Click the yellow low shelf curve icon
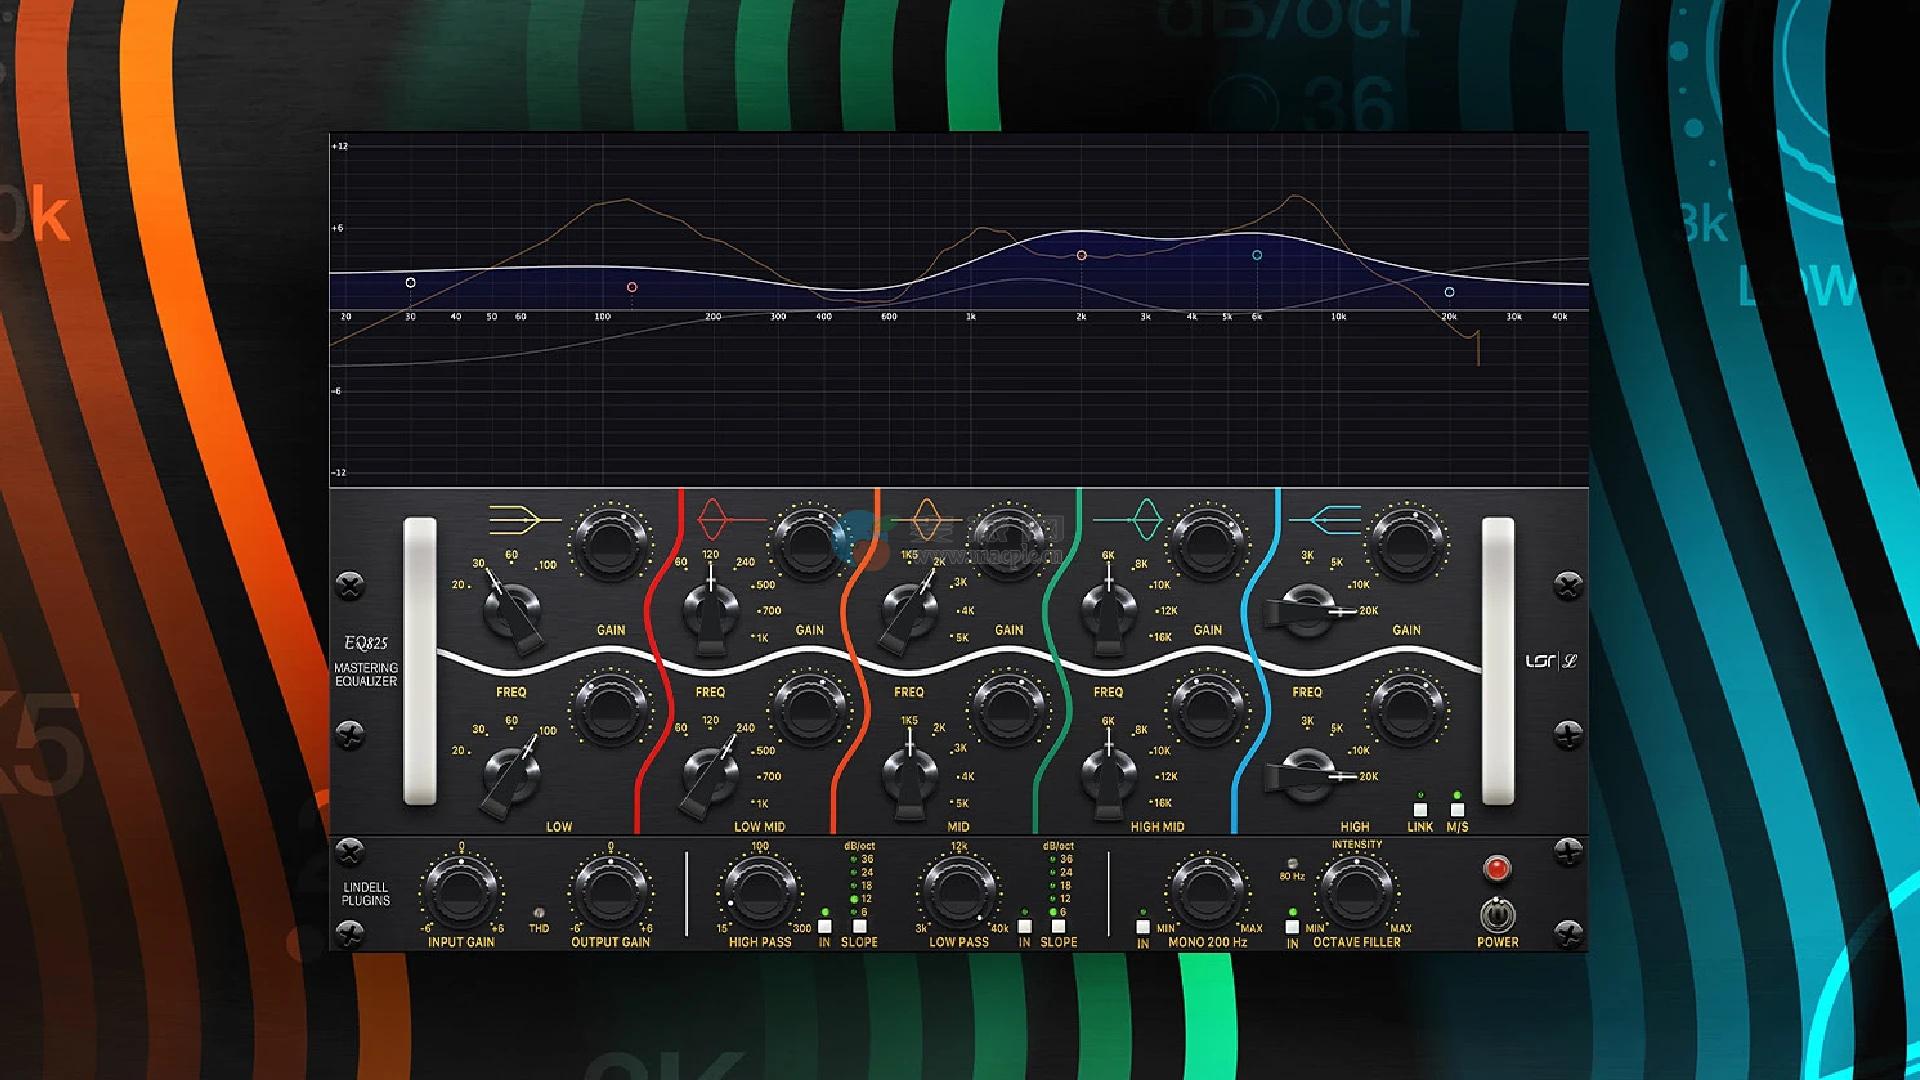Viewport: 1920px width, 1080px height. [525, 519]
